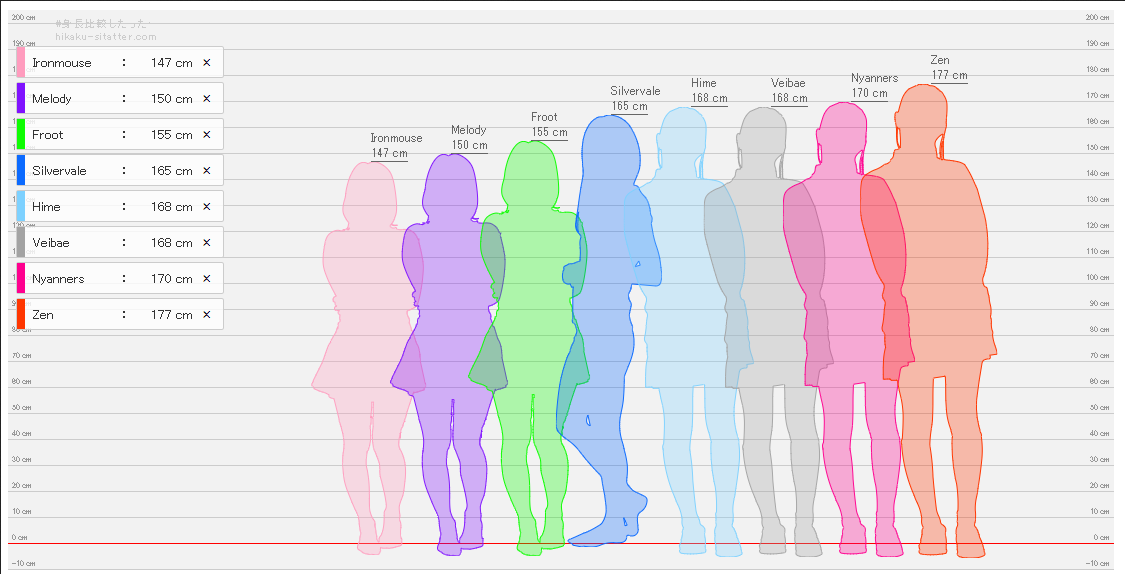Select the Zen name in the list

tap(42, 314)
